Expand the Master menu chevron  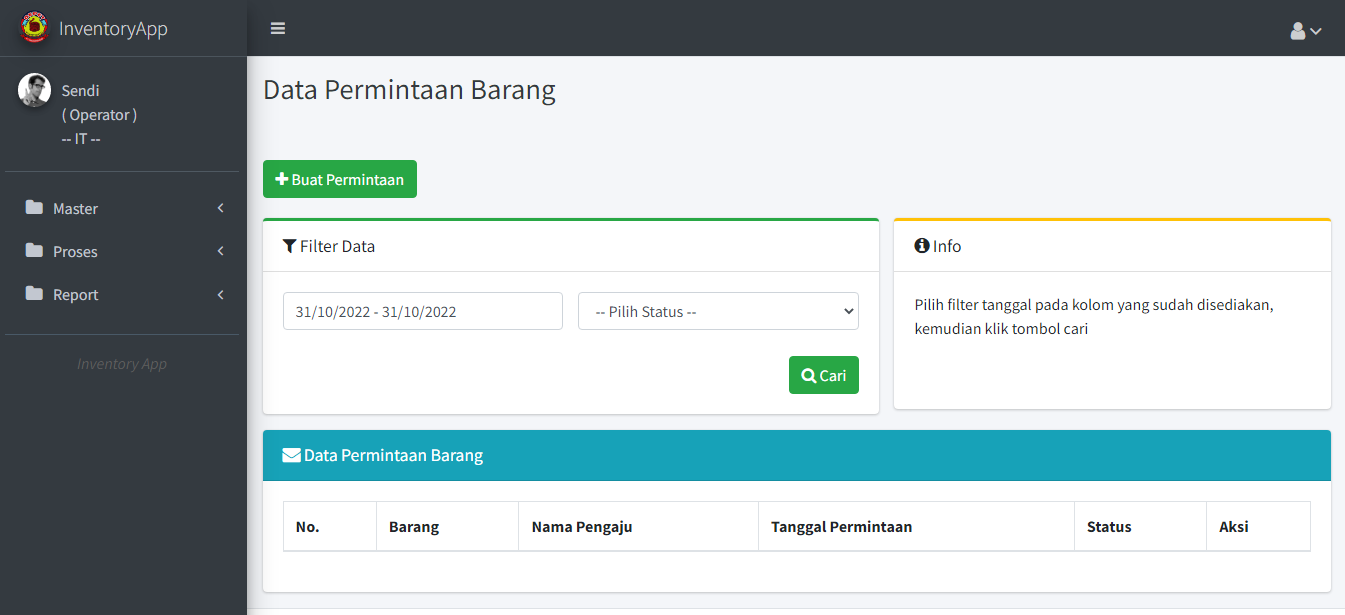pos(220,208)
